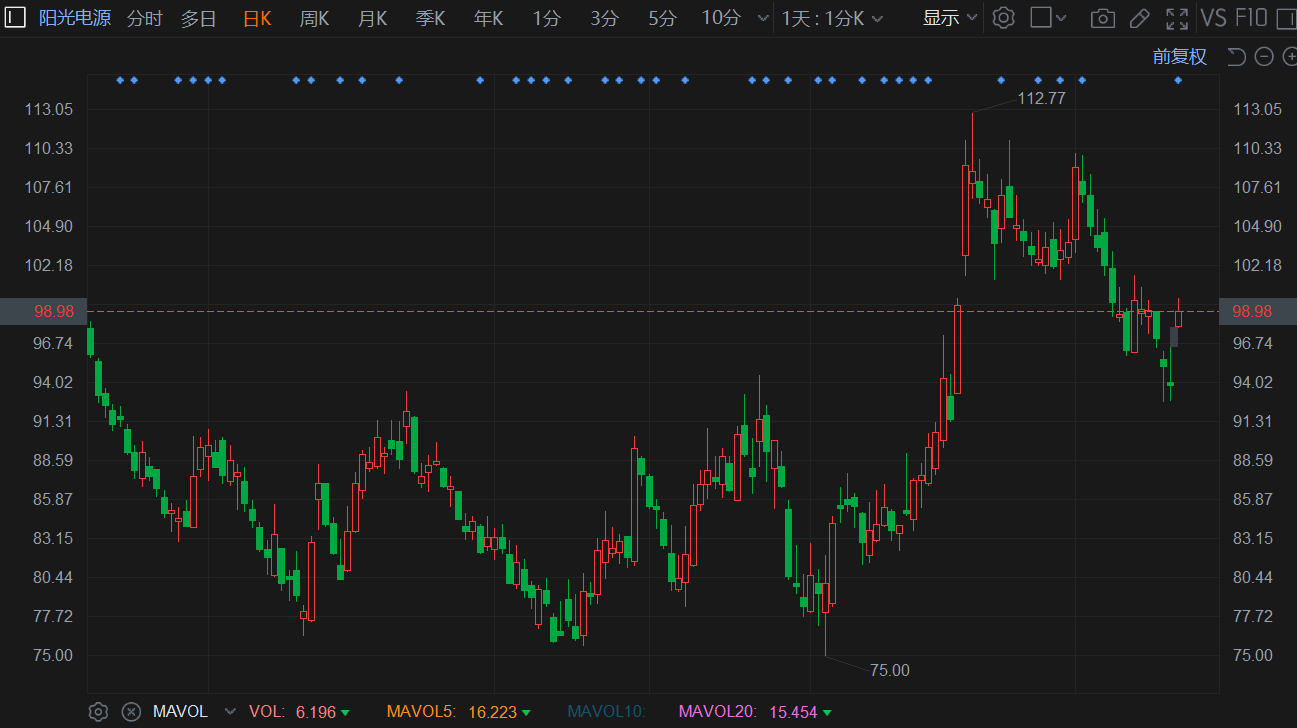Click 85.87 on the left price axis
Image resolution: width=1297 pixels, height=728 pixels.
click(53, 499)
